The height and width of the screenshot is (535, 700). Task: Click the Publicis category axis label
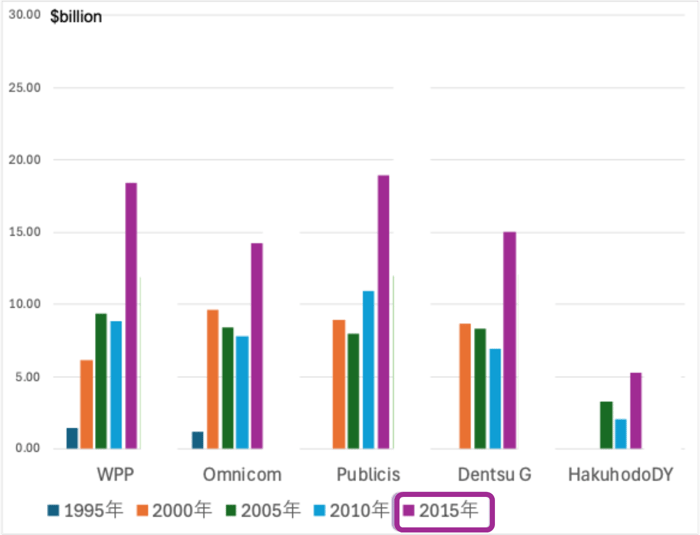[368, 474]
